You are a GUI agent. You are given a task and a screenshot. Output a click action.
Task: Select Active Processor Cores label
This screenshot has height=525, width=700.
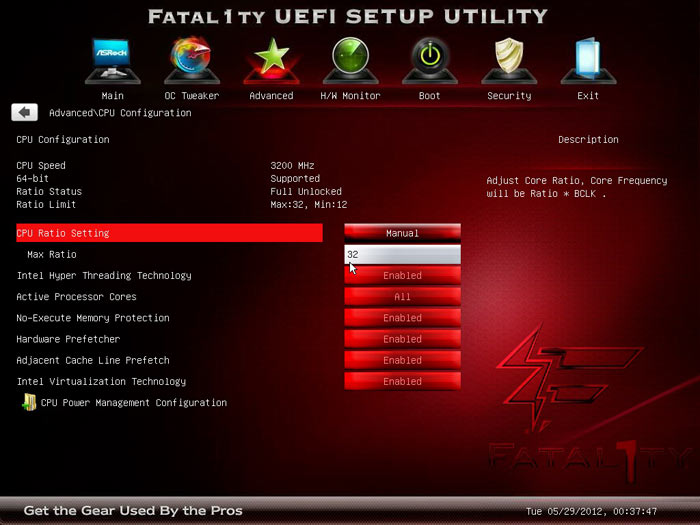[x=76, y=296]
